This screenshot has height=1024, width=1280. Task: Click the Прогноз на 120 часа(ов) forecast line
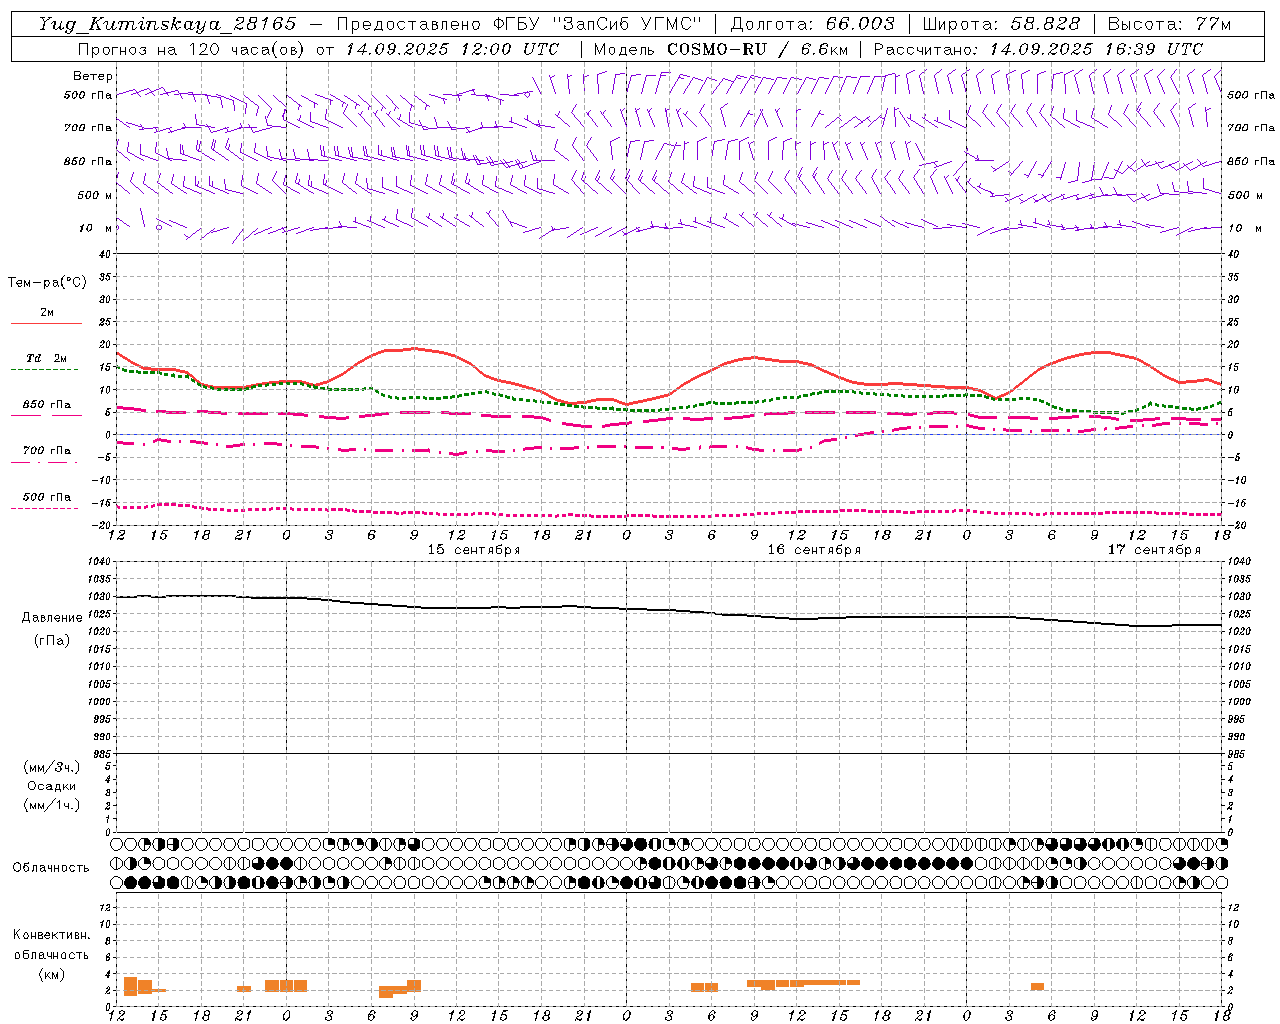point(318,49)
